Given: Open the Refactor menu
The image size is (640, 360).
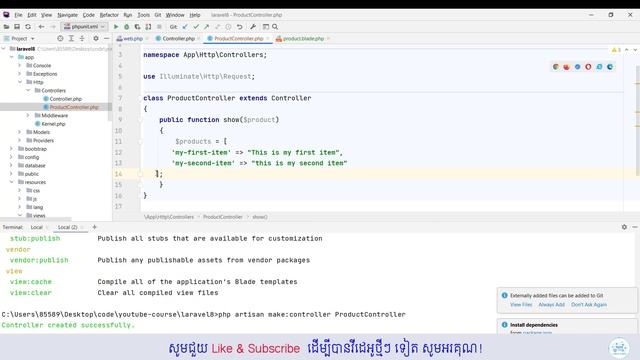Looking at the screenshot, I should coord(109,15).
